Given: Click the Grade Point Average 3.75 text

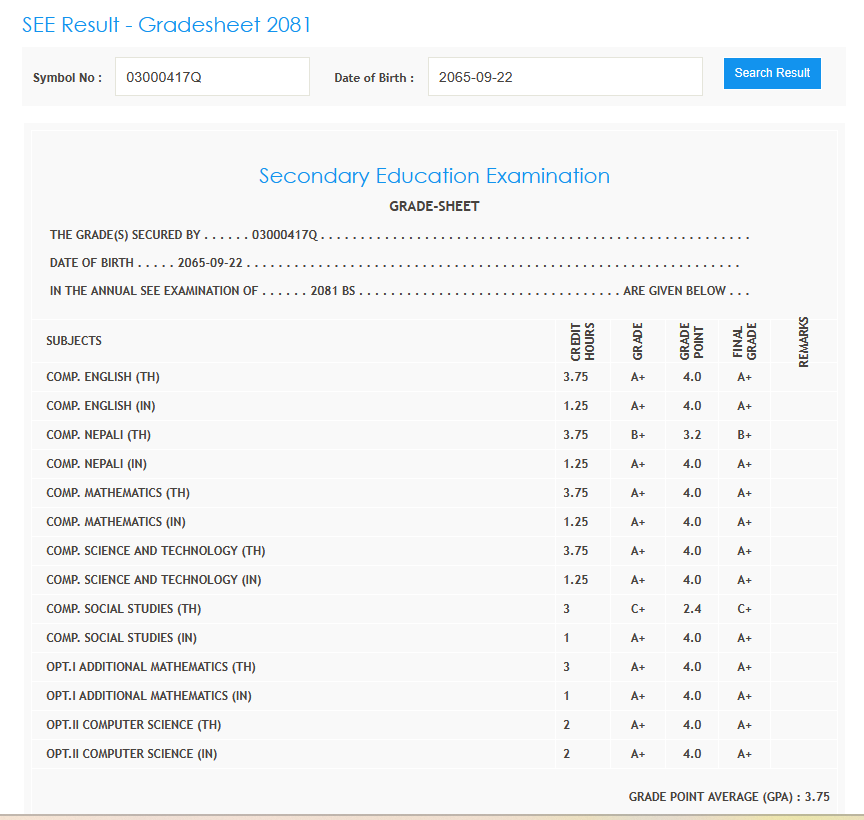Looking at the screenshot, I should pos(729,797).
